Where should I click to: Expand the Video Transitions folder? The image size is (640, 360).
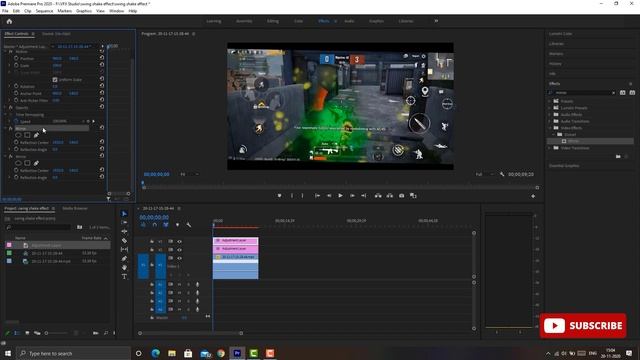550,148
